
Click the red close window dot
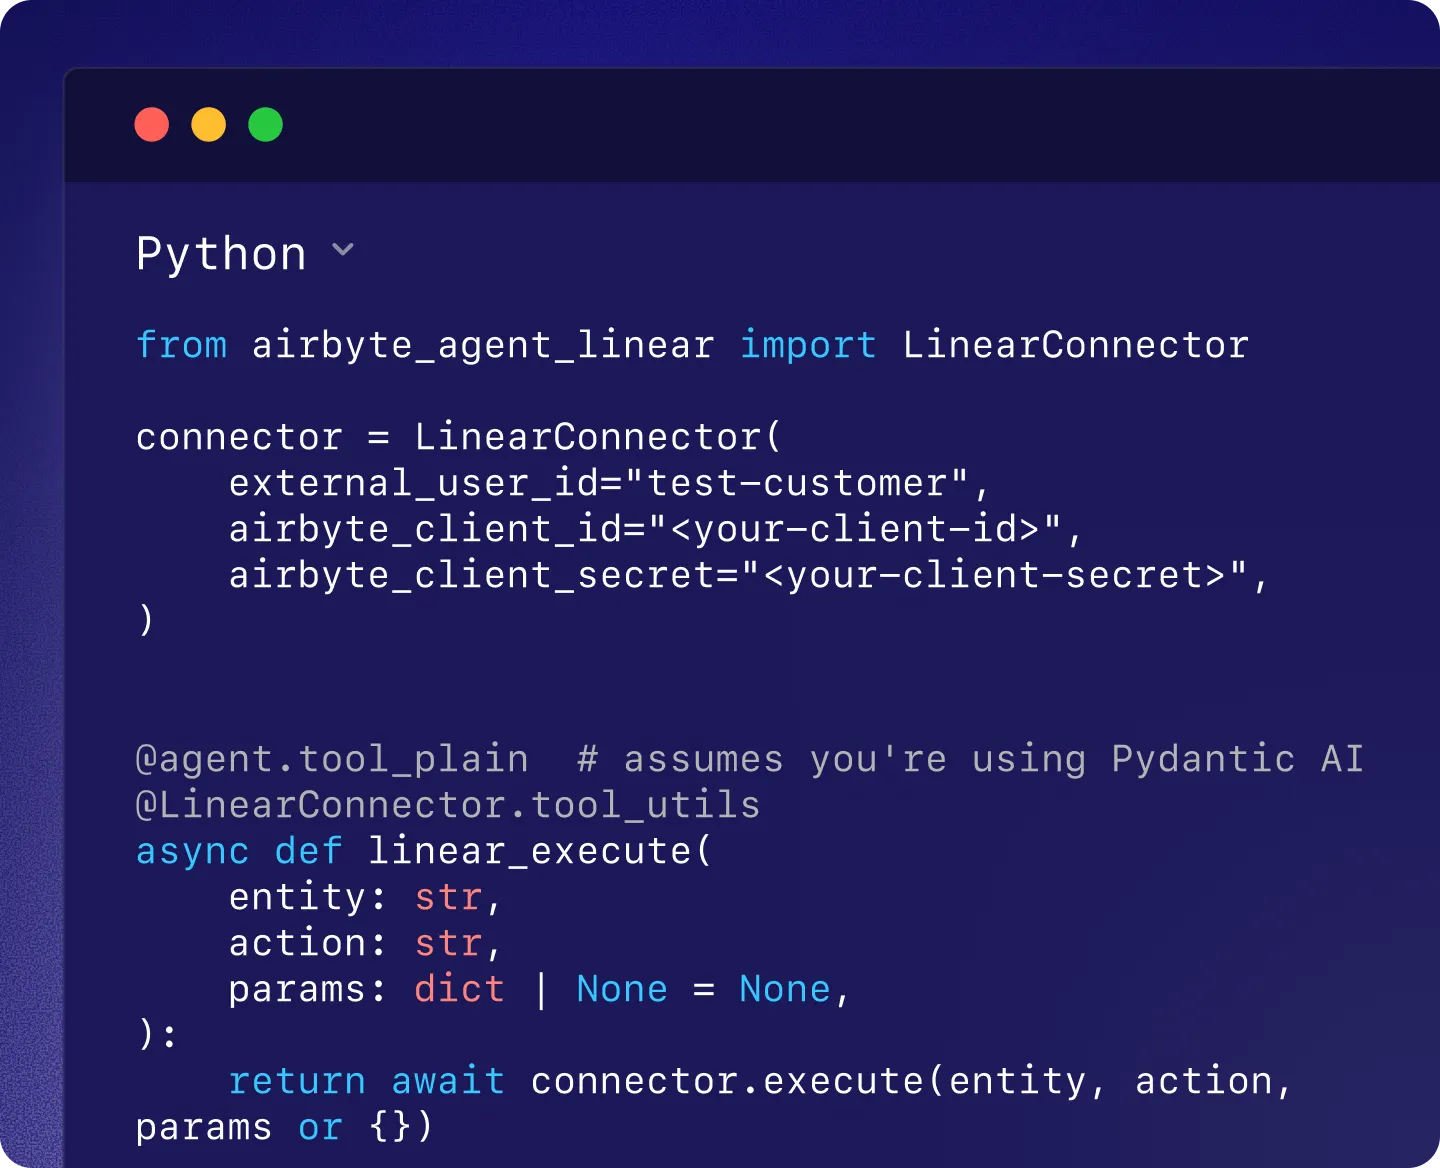152,125
